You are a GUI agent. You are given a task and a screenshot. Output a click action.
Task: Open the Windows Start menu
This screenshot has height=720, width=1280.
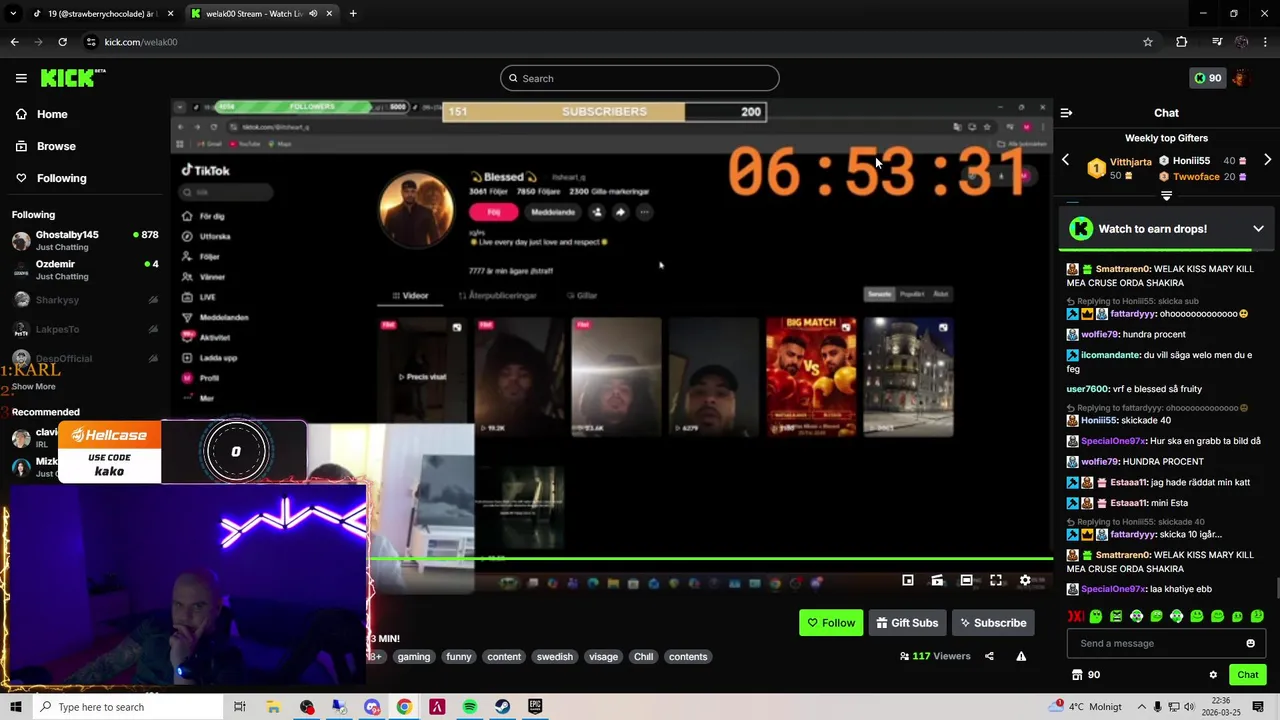(x=15, y=707)
